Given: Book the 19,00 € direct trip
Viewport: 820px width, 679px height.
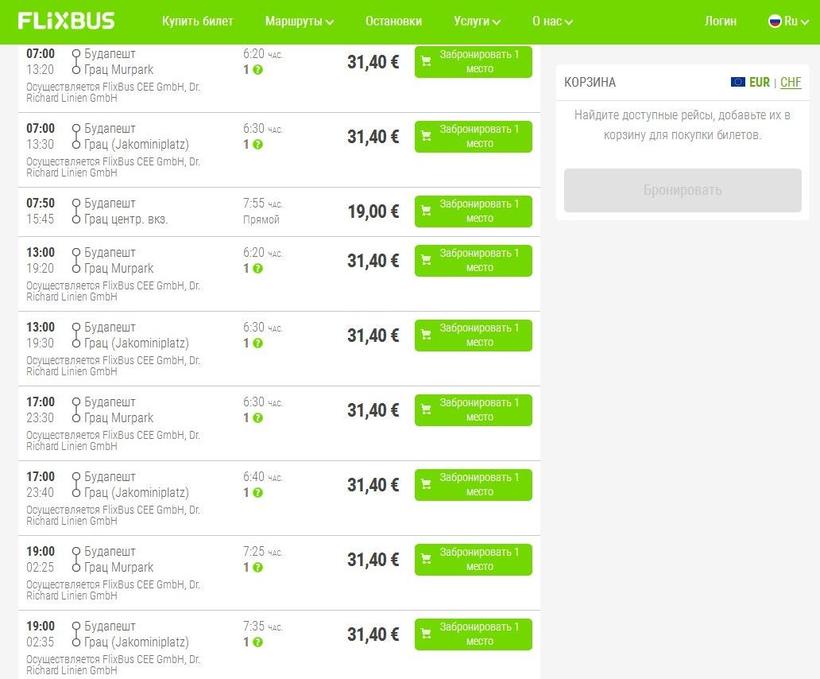Looking at the screenshot, I should click(x=473, y=211).
